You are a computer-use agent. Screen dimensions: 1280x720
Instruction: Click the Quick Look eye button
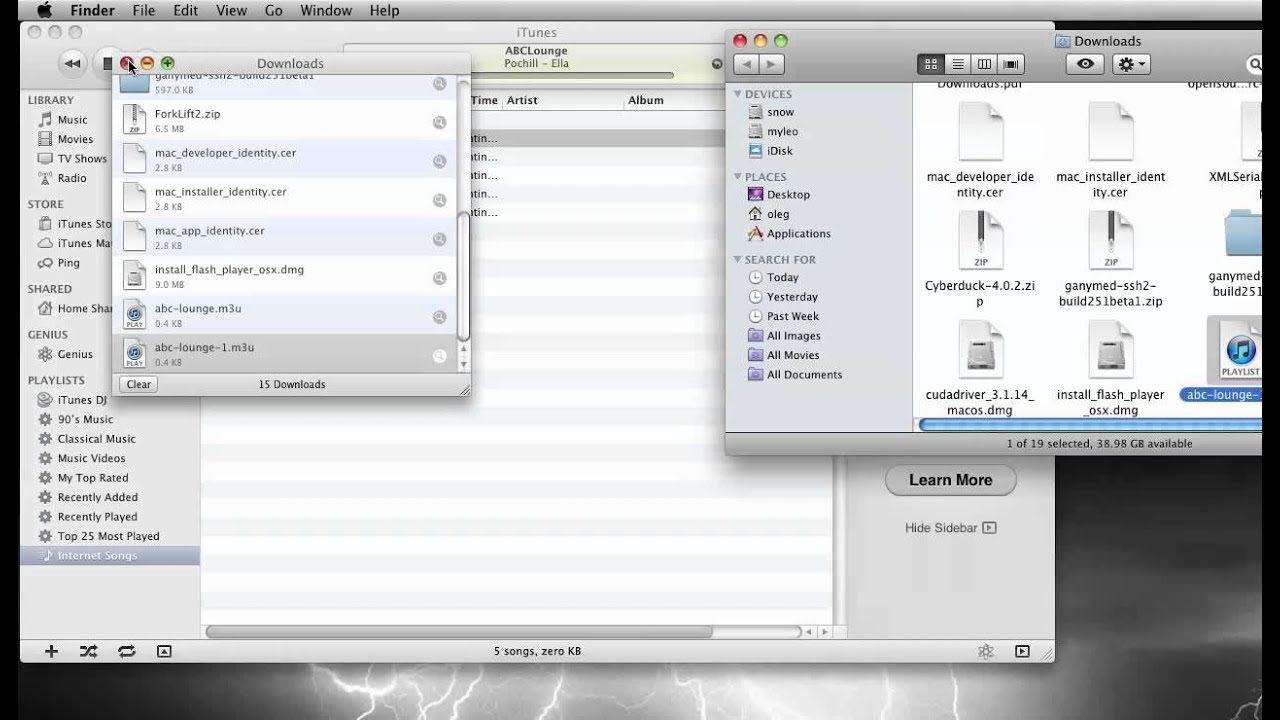click(x=1085, y=64)
